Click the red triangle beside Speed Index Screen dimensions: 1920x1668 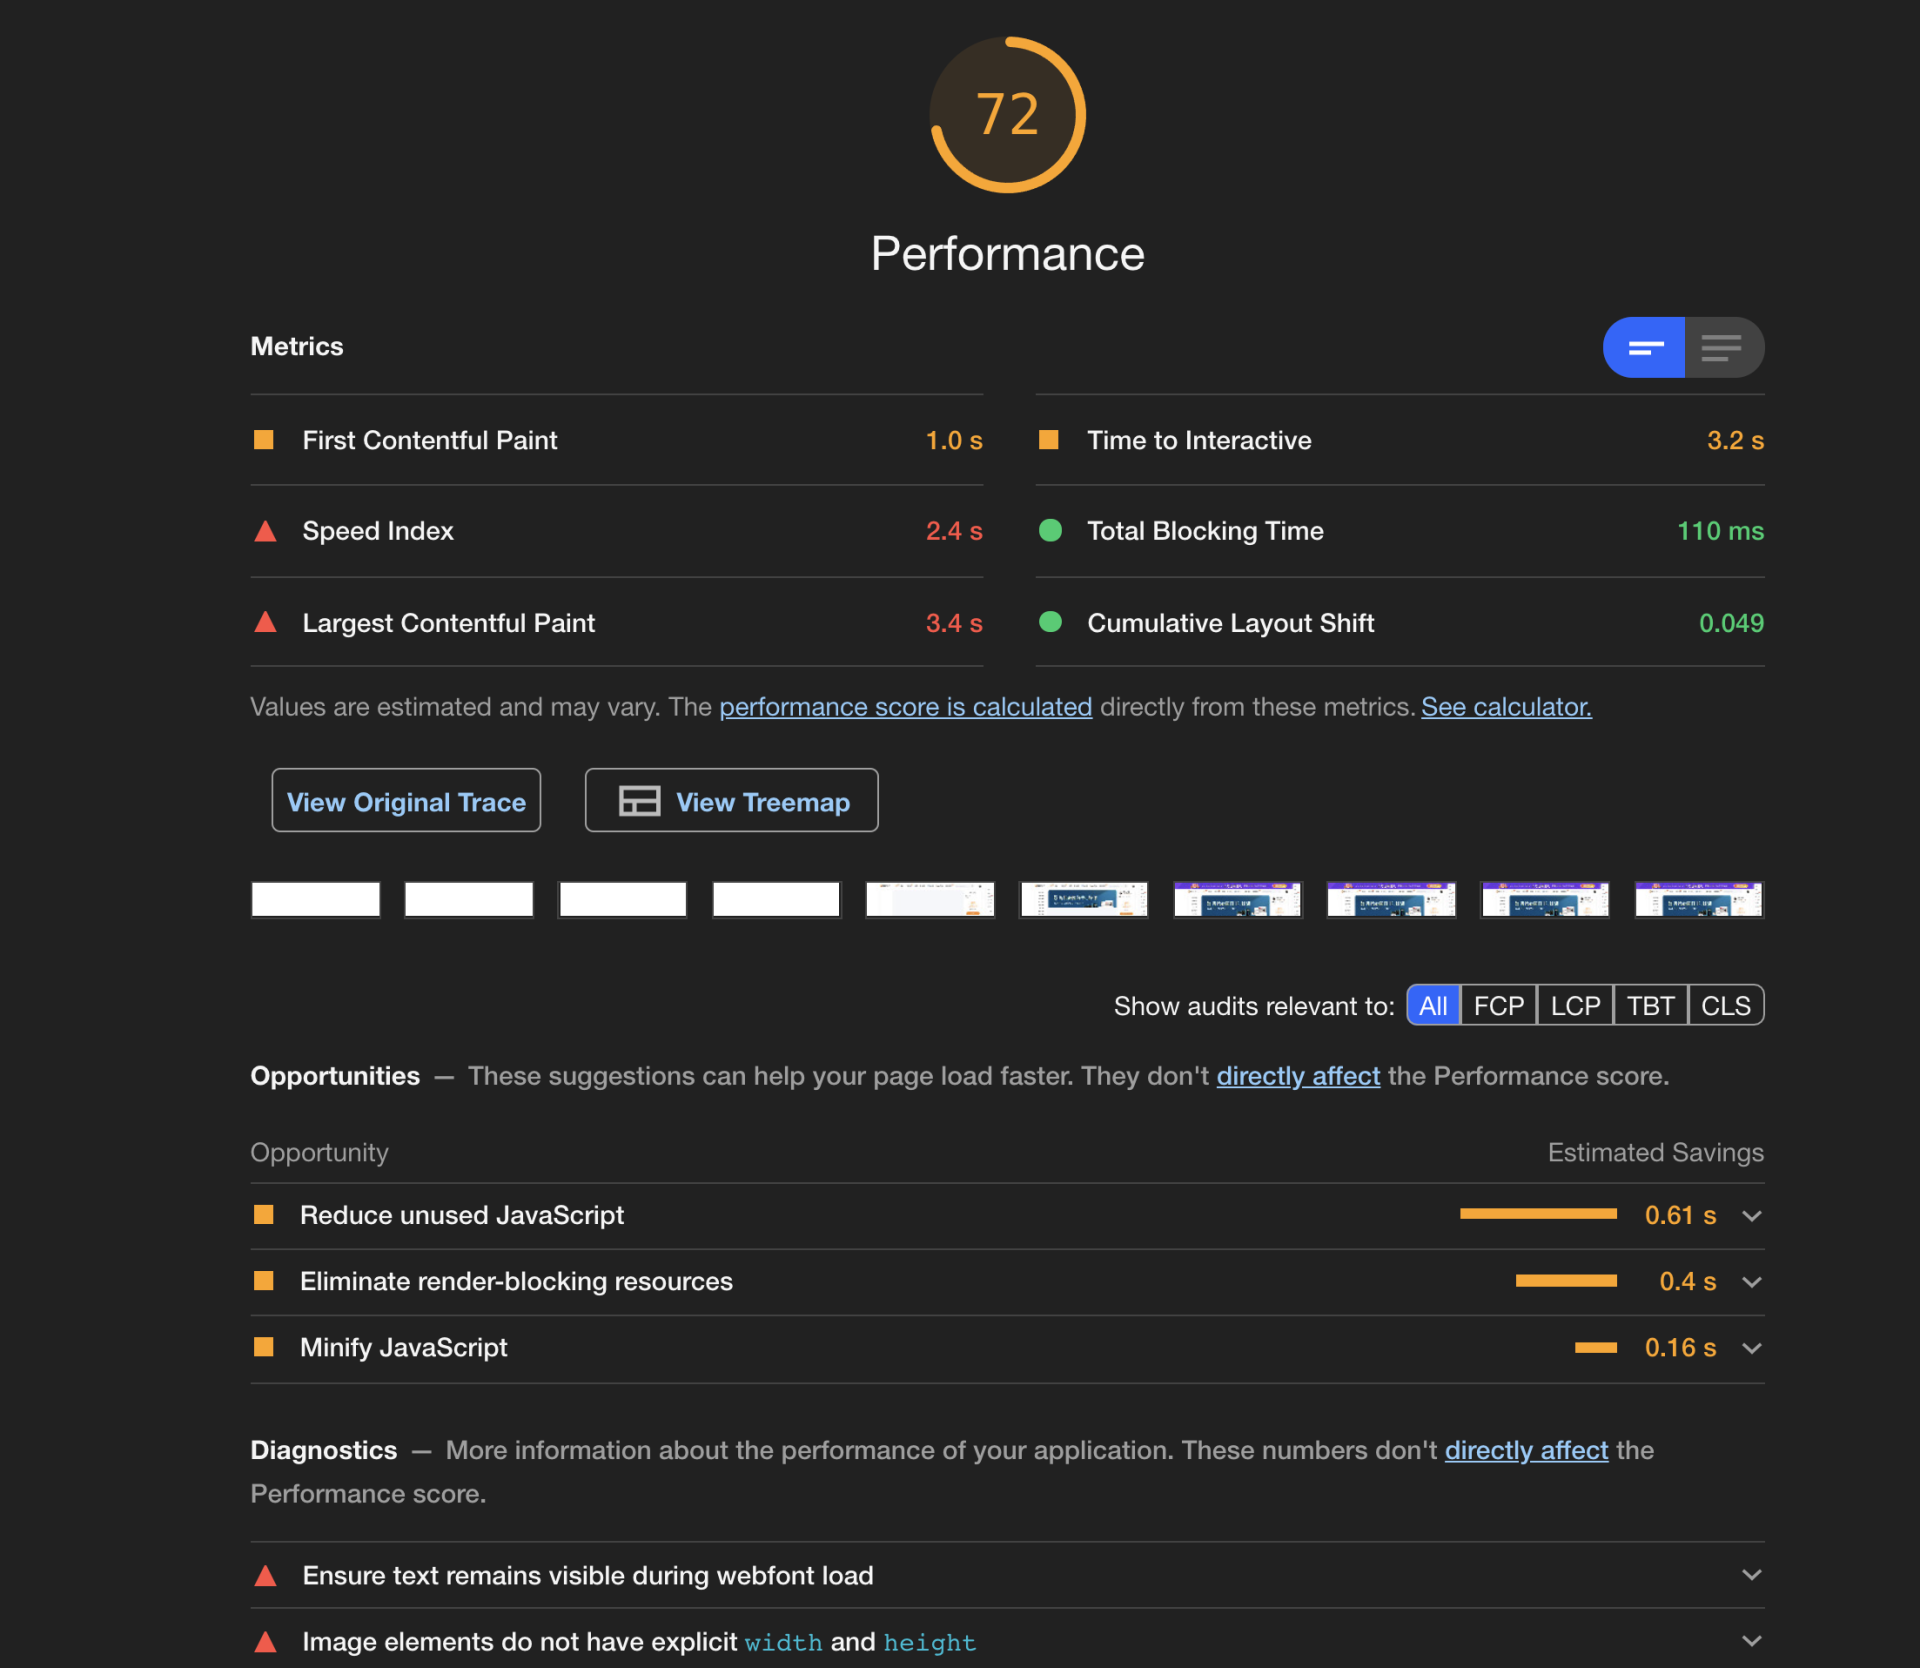(x=265, y=531)
